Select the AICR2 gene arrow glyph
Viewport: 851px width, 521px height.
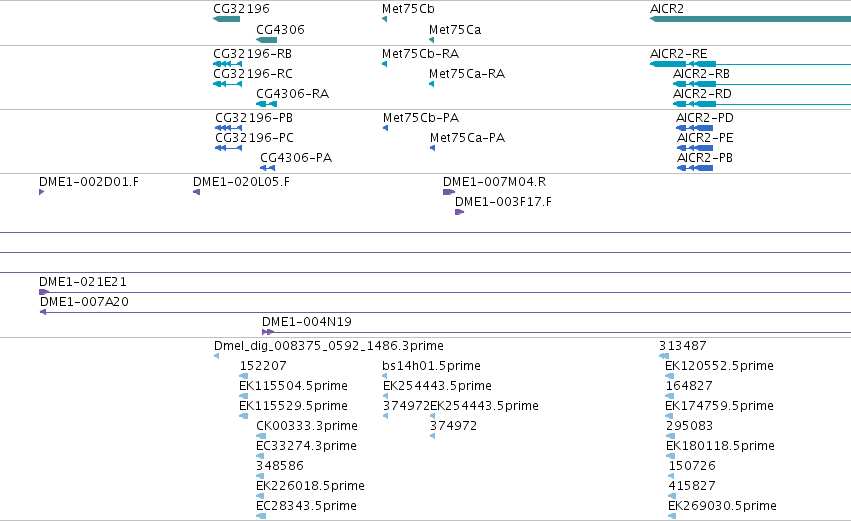coord(750,19)
